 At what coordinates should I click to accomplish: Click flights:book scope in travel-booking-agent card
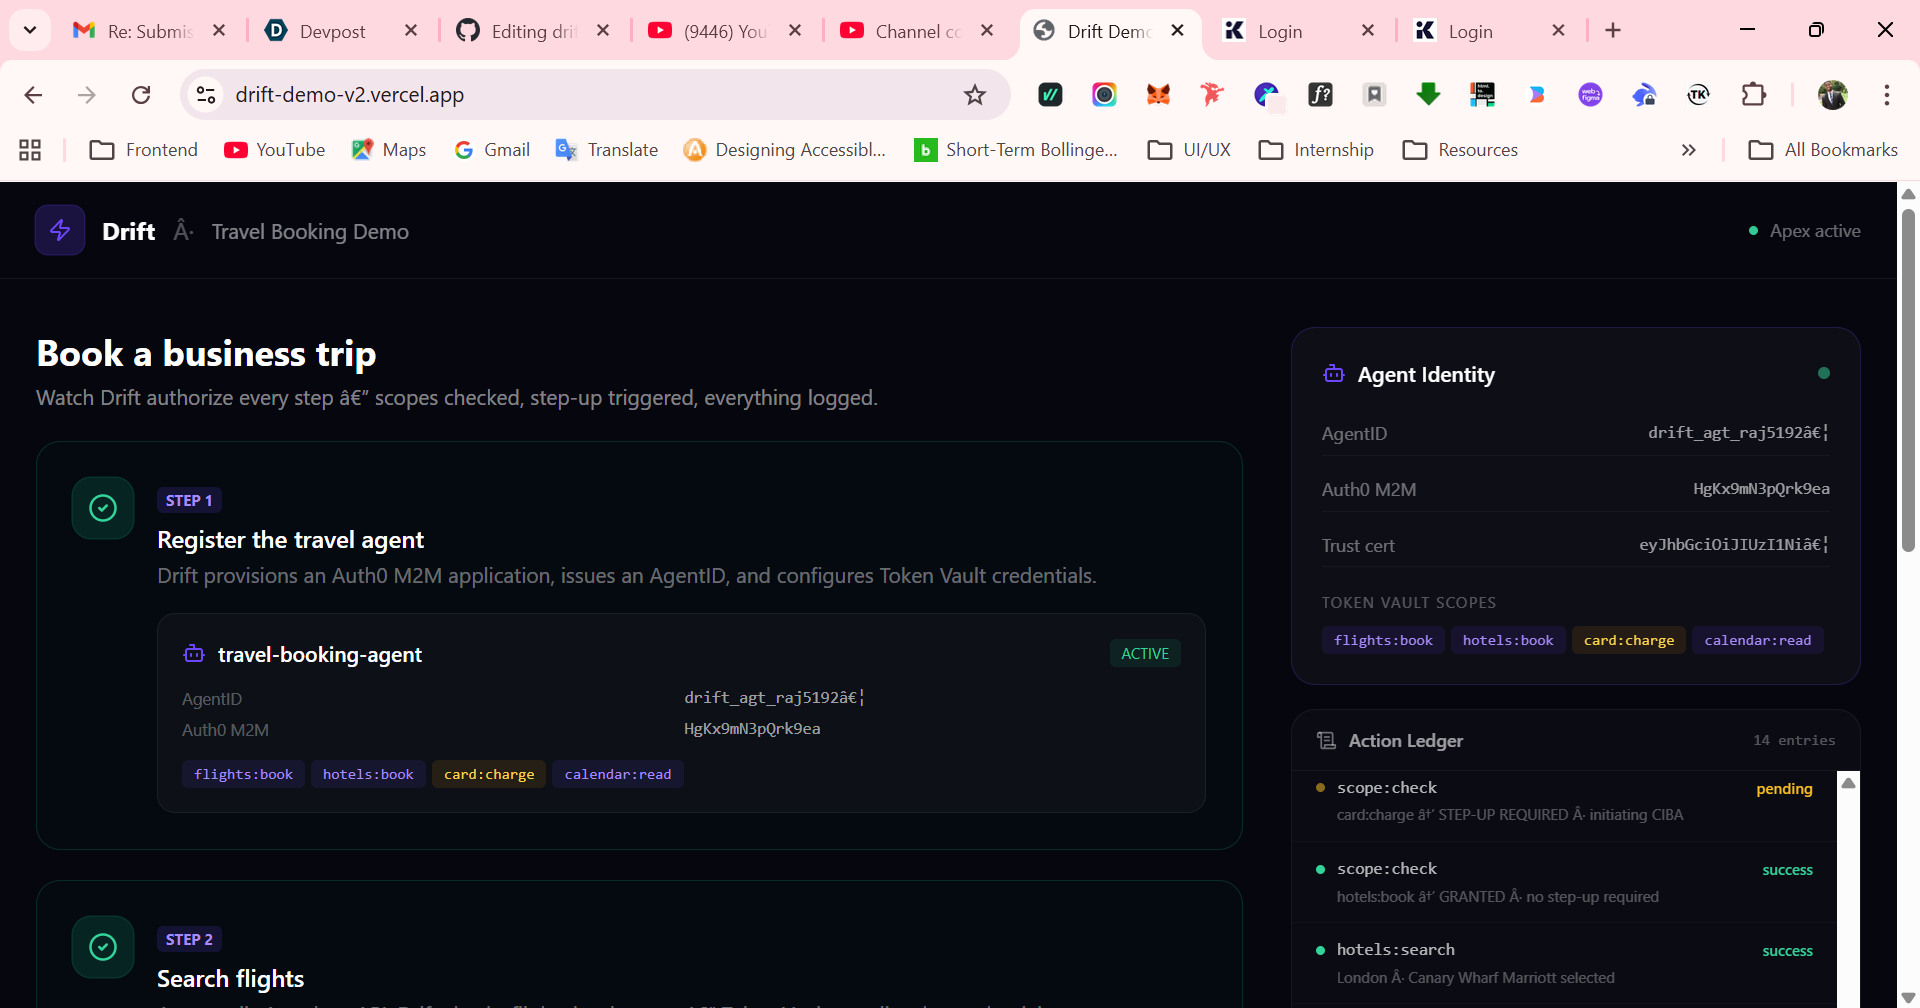click(243, 774)
